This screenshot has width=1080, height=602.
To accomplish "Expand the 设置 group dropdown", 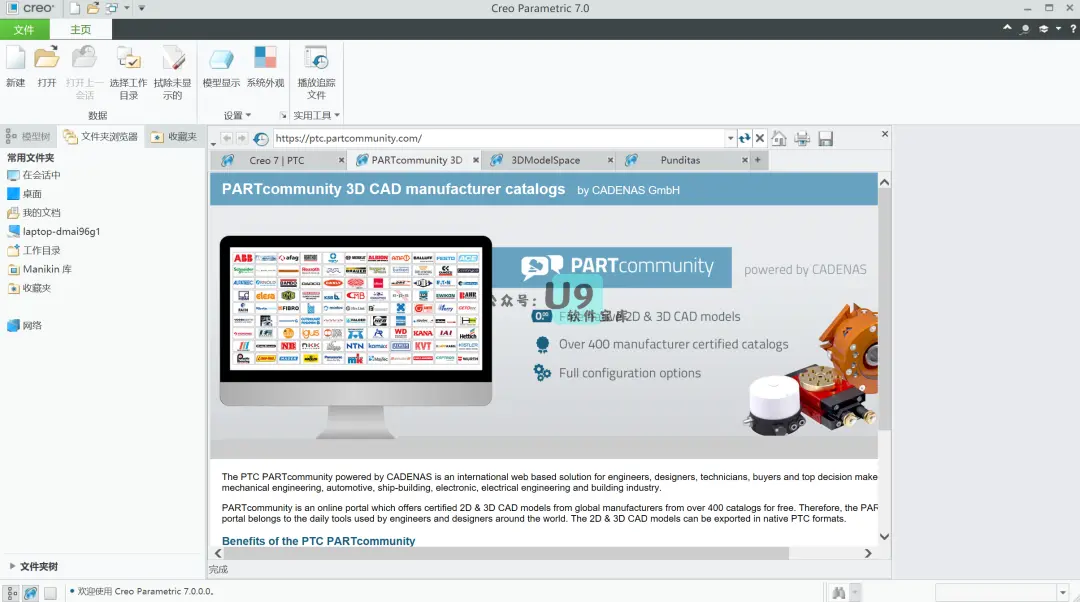I will 237,115.
